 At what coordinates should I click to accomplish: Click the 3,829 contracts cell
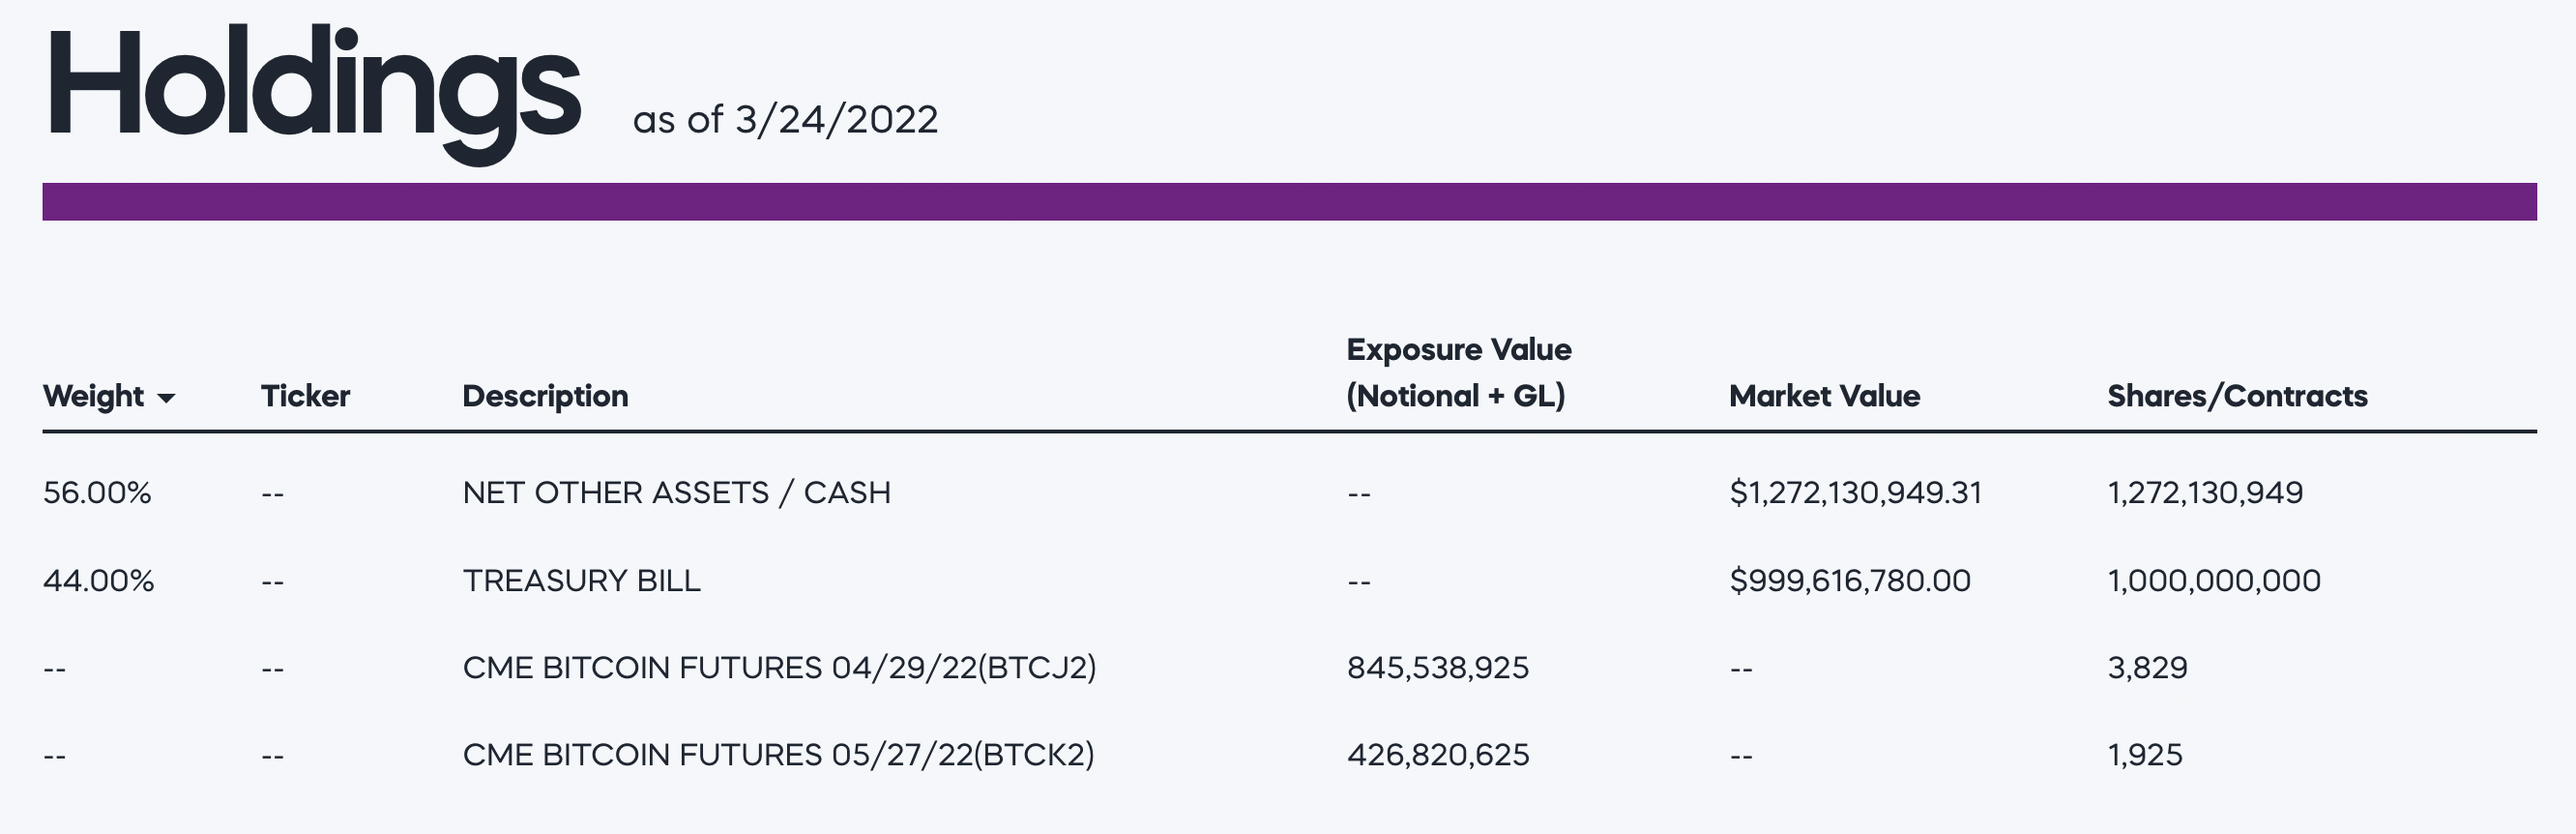click(2147, 667)
